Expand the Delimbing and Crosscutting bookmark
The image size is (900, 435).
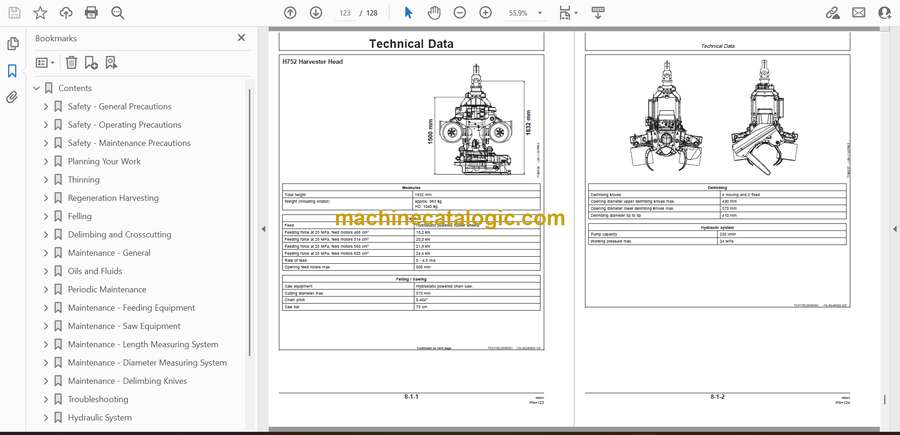(x=46, y=235)
